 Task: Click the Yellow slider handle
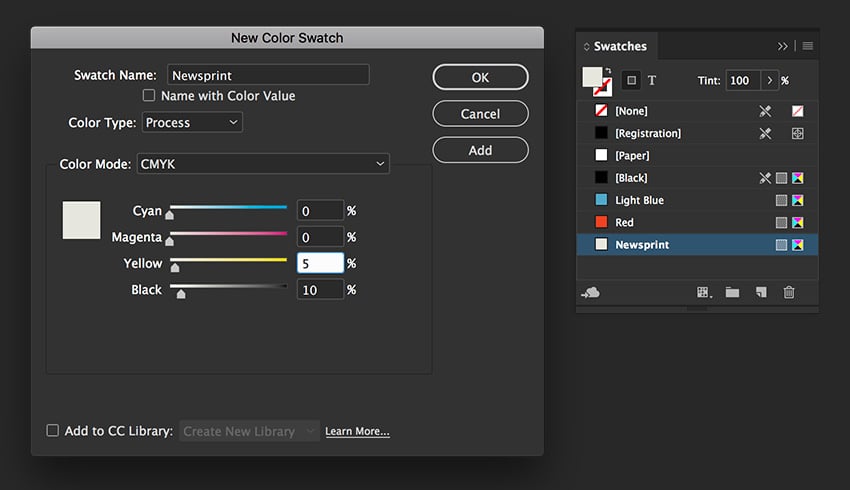click(175, 267)
